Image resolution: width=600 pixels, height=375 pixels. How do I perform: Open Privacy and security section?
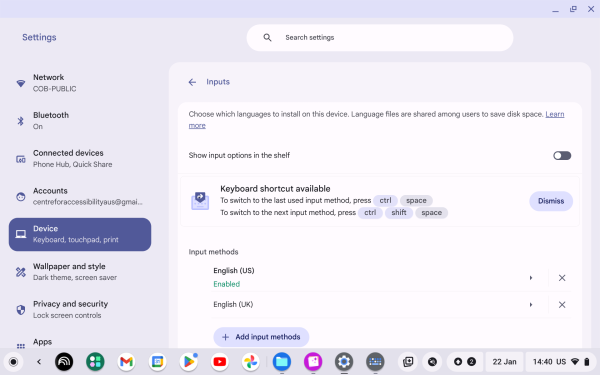(80, 310)
